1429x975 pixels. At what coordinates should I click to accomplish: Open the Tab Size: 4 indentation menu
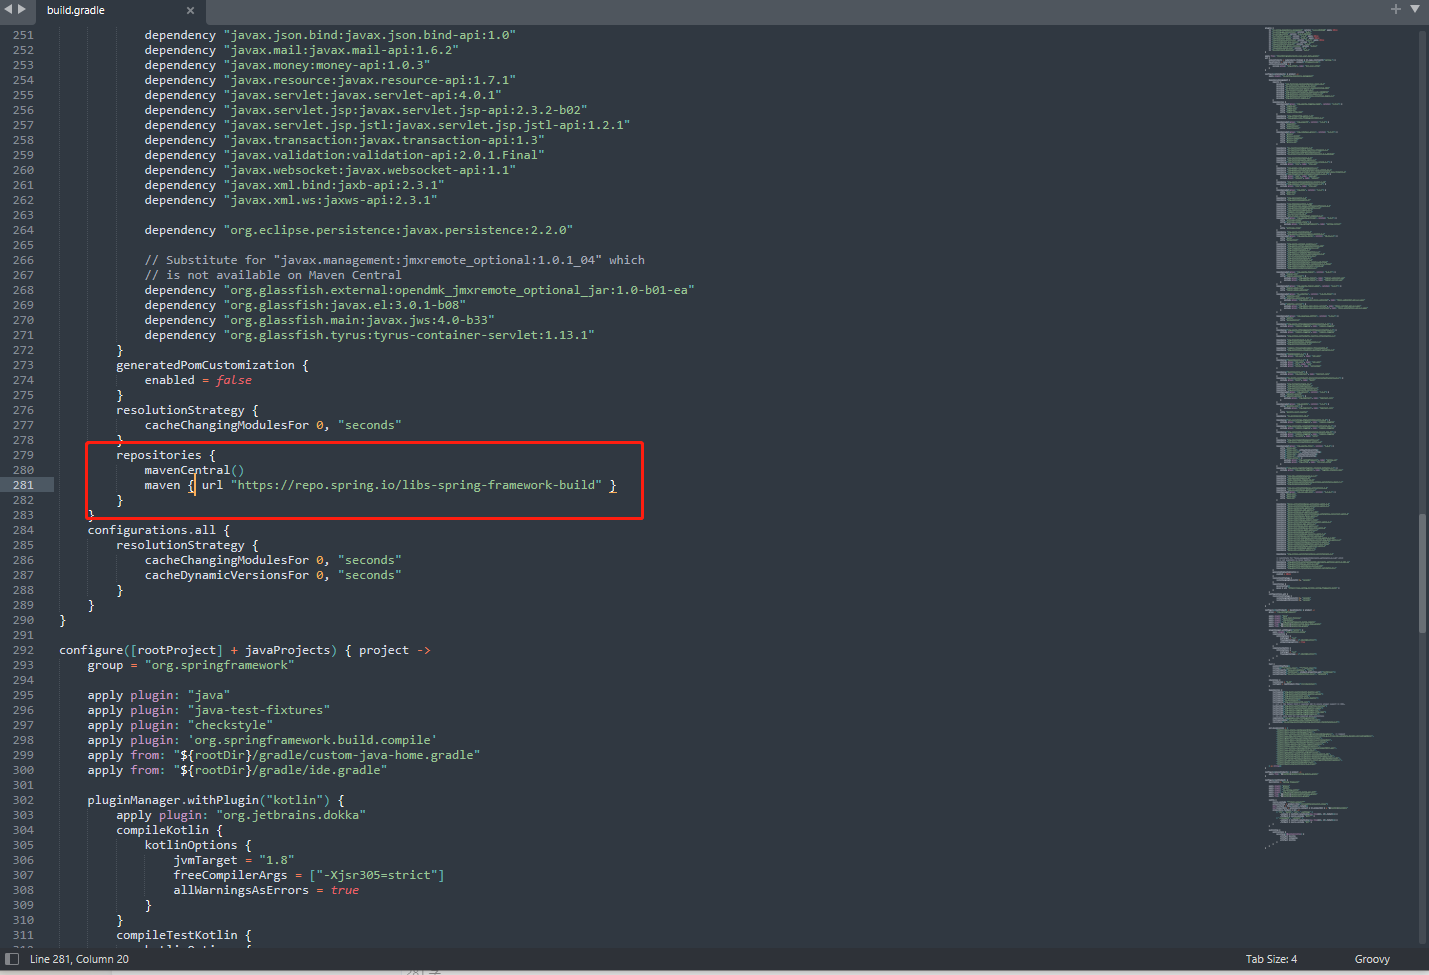pos(1271,959)
